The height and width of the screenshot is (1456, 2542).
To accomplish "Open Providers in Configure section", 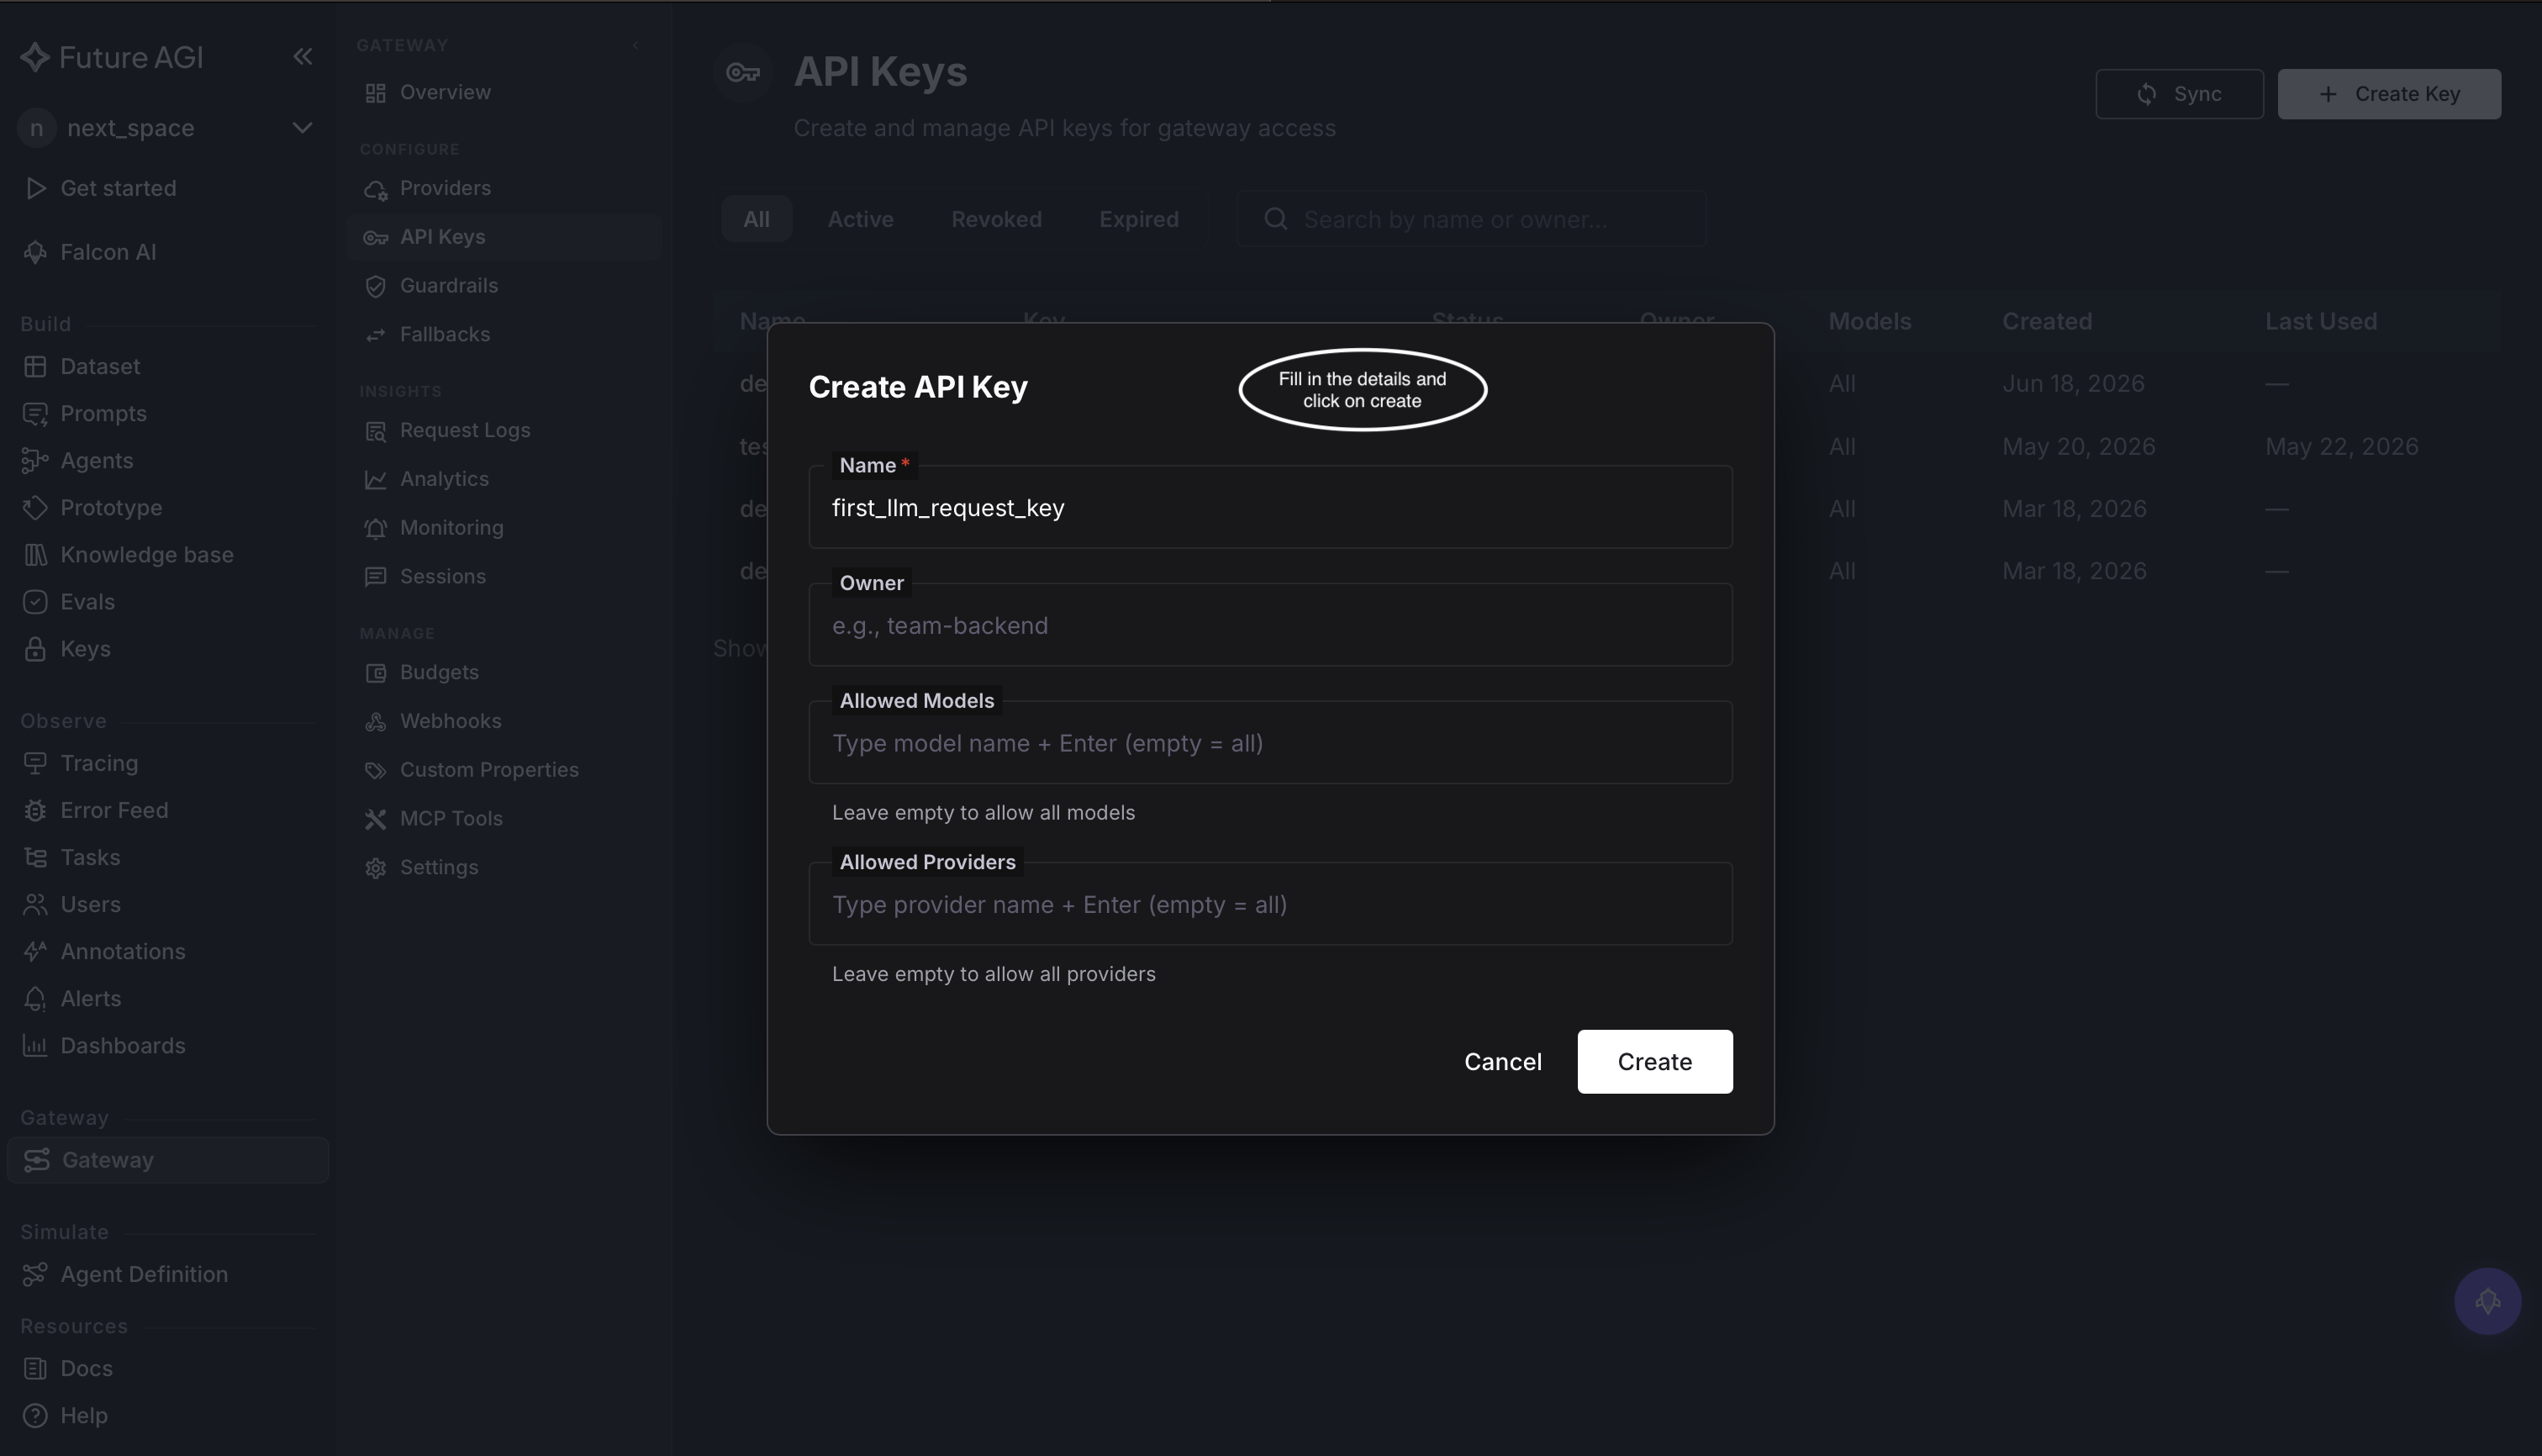I will [445, 188].
